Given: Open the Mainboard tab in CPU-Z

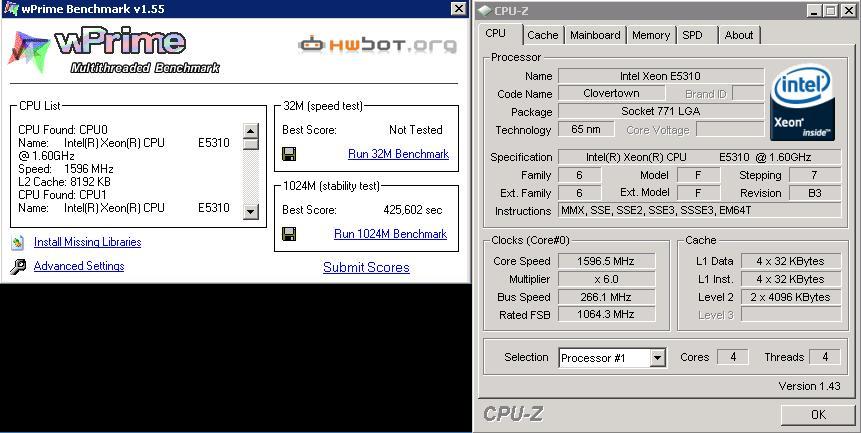Looking at the screenshot, I should [x=595, y=35].
